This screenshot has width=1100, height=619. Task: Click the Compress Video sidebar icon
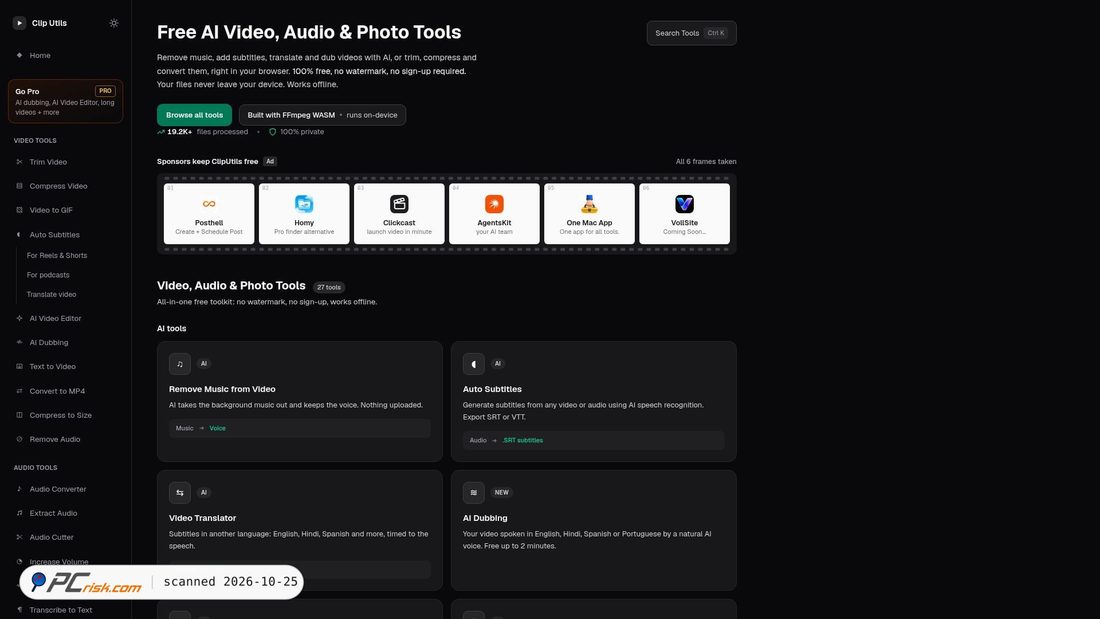tap(20, 186)
